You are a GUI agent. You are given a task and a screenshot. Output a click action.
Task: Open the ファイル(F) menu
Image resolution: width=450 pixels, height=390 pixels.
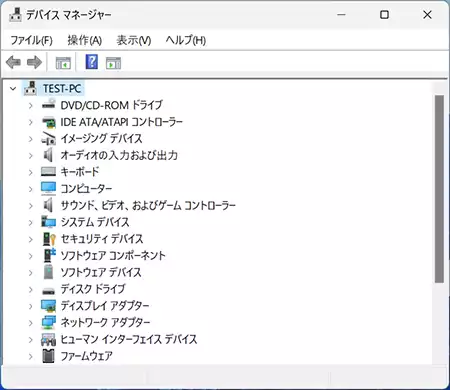pyautogui.click(x=32, y=40)
